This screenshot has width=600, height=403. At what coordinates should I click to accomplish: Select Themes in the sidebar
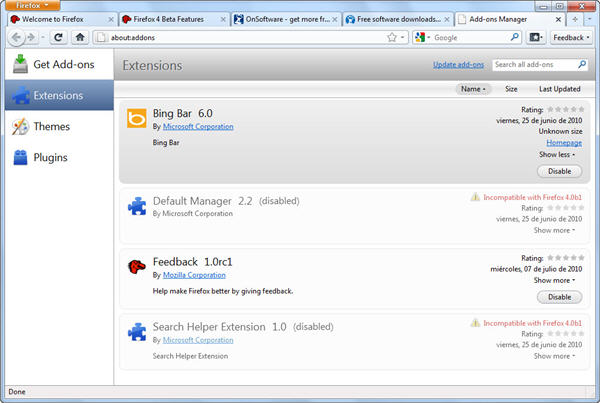point(51,127)
